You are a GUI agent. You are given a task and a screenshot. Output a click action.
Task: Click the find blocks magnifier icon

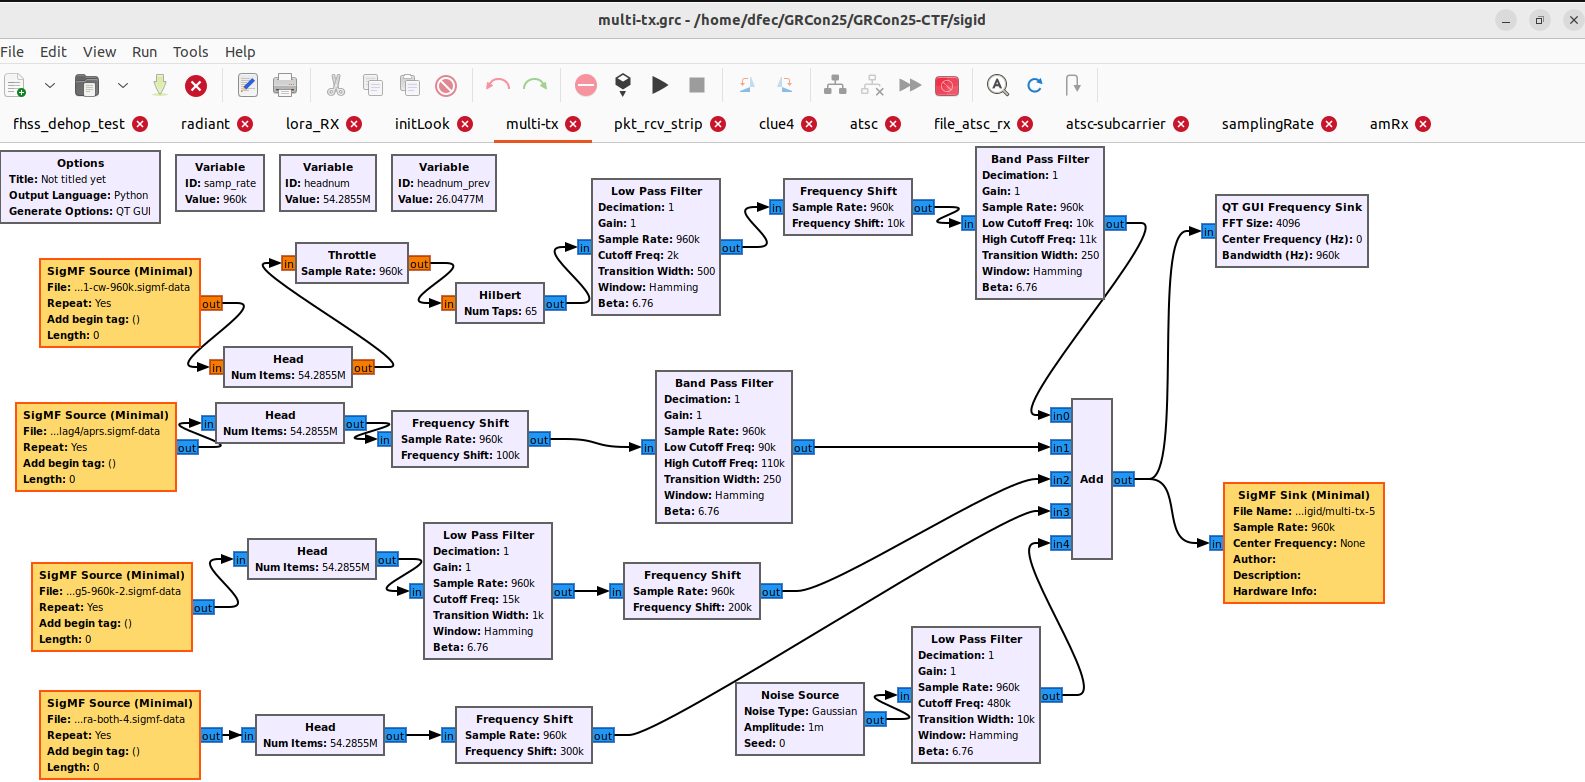click(997, 85)
